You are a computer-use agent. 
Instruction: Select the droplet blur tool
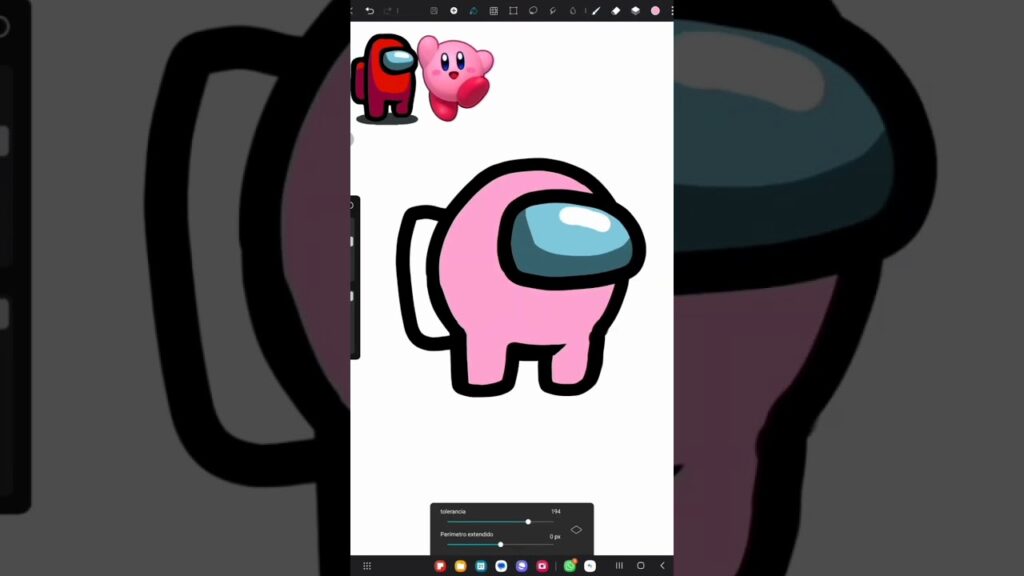[573, 11]
